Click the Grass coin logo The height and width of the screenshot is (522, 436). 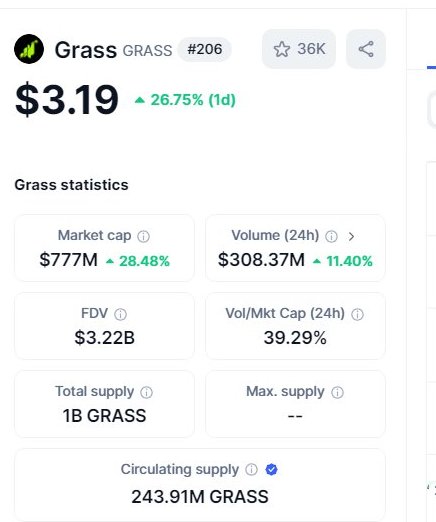[29, 49]
